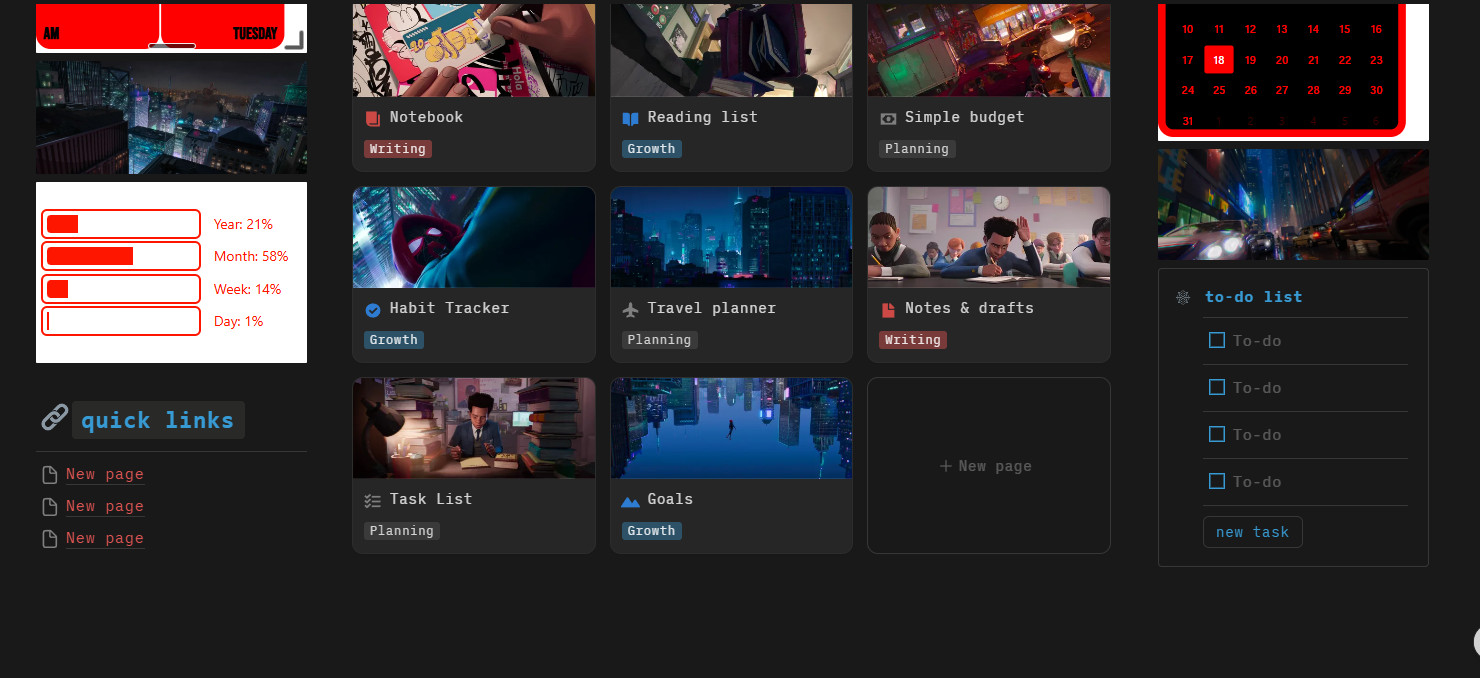Screen dimensions: 1480x678
Task: Click the third New page document icon
Action: click(49, 539)
